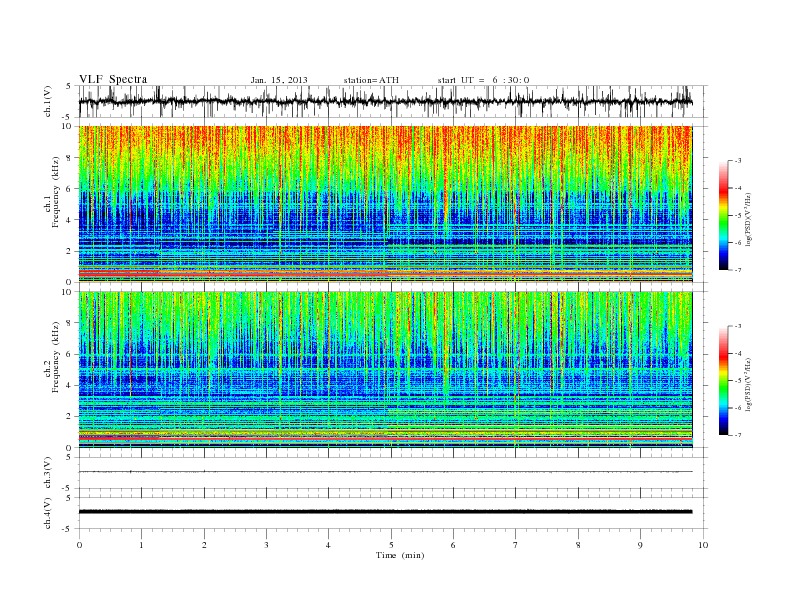792x612 pixels.
Task: Click the "station=ATH" header label
Action: coord(371,80)
